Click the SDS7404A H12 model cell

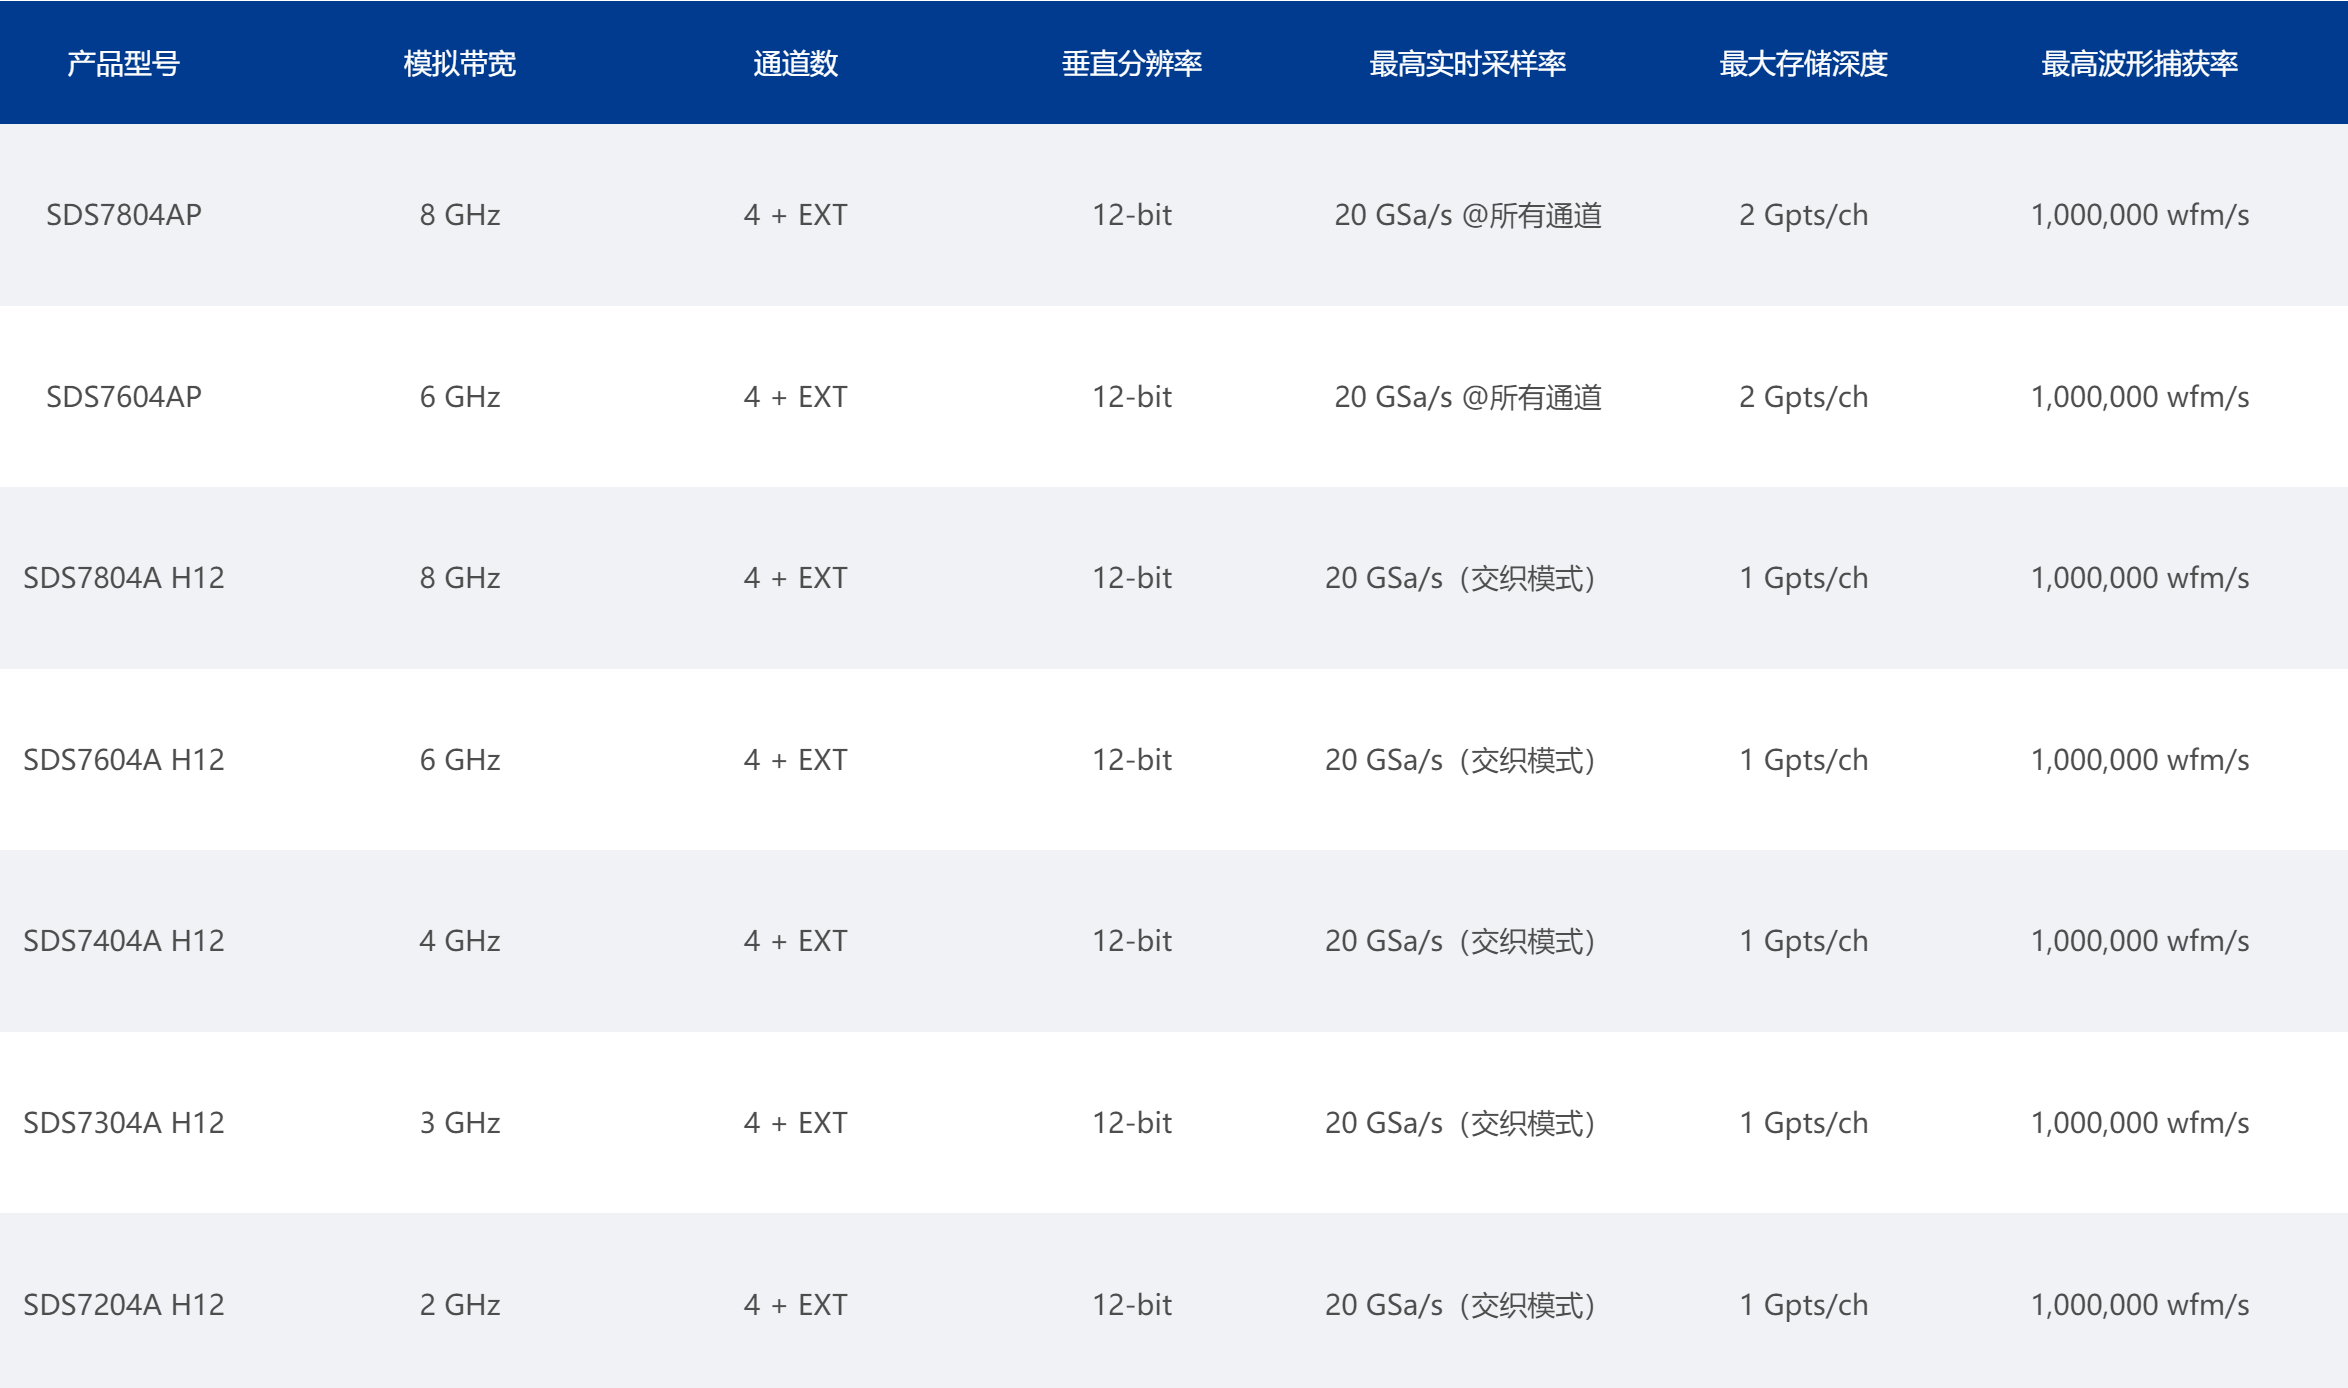click(x=124, y=941)
